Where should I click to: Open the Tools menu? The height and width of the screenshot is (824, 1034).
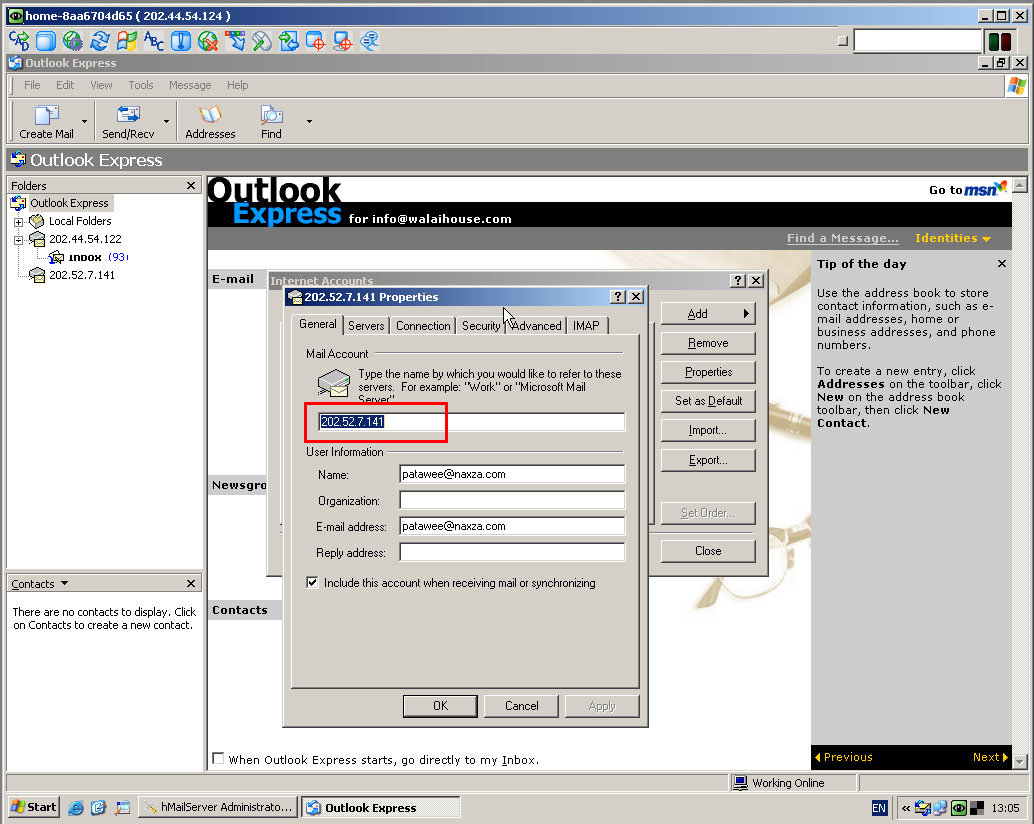[140, 85]
